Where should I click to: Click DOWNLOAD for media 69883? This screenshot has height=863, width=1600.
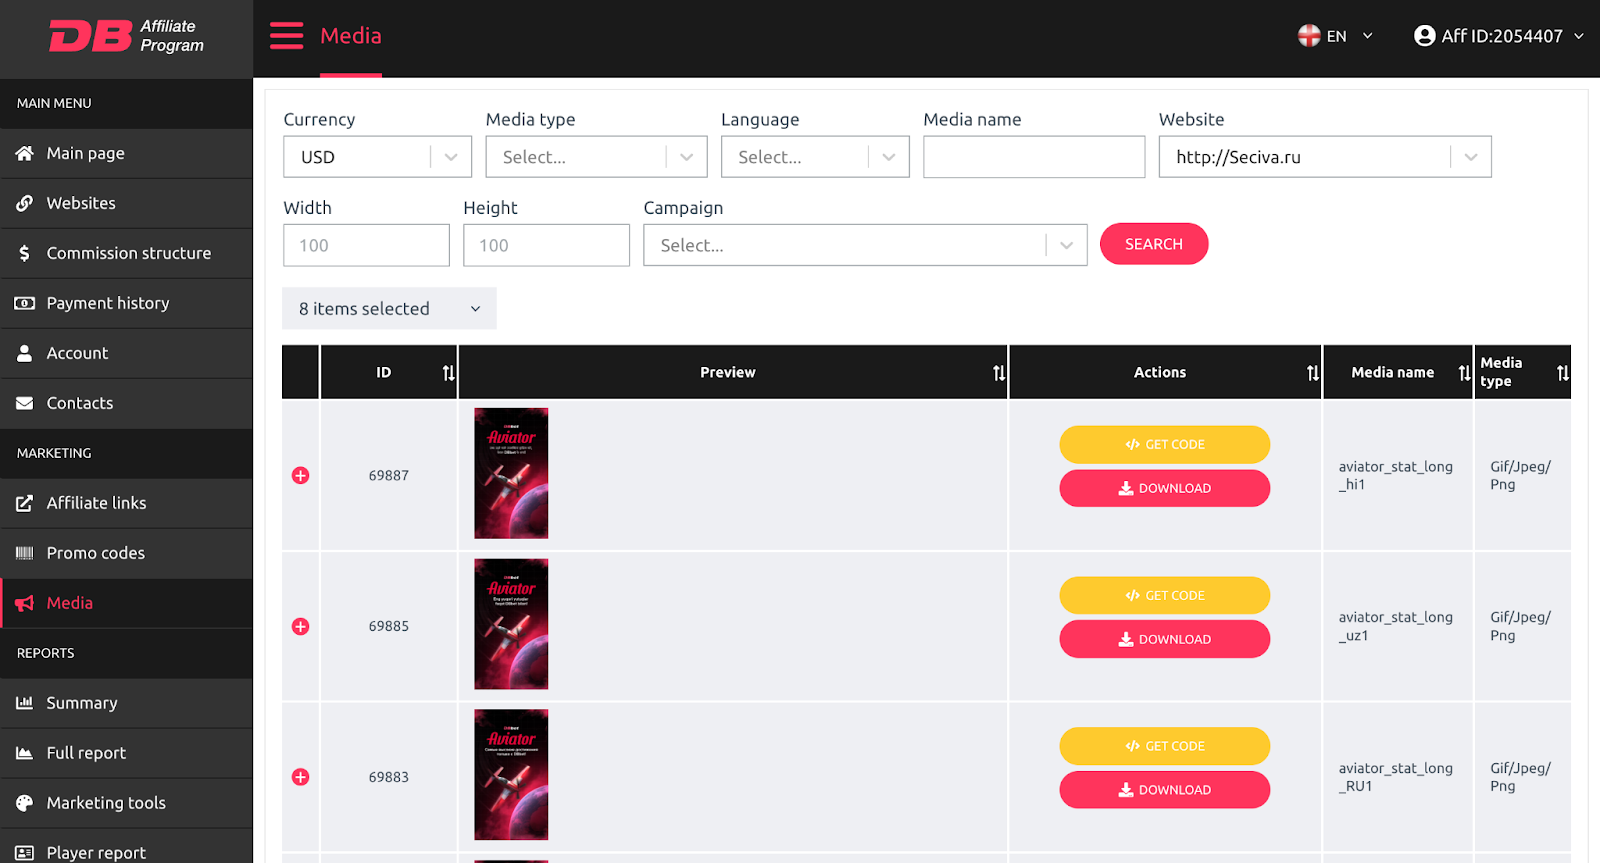point(1165,790)
